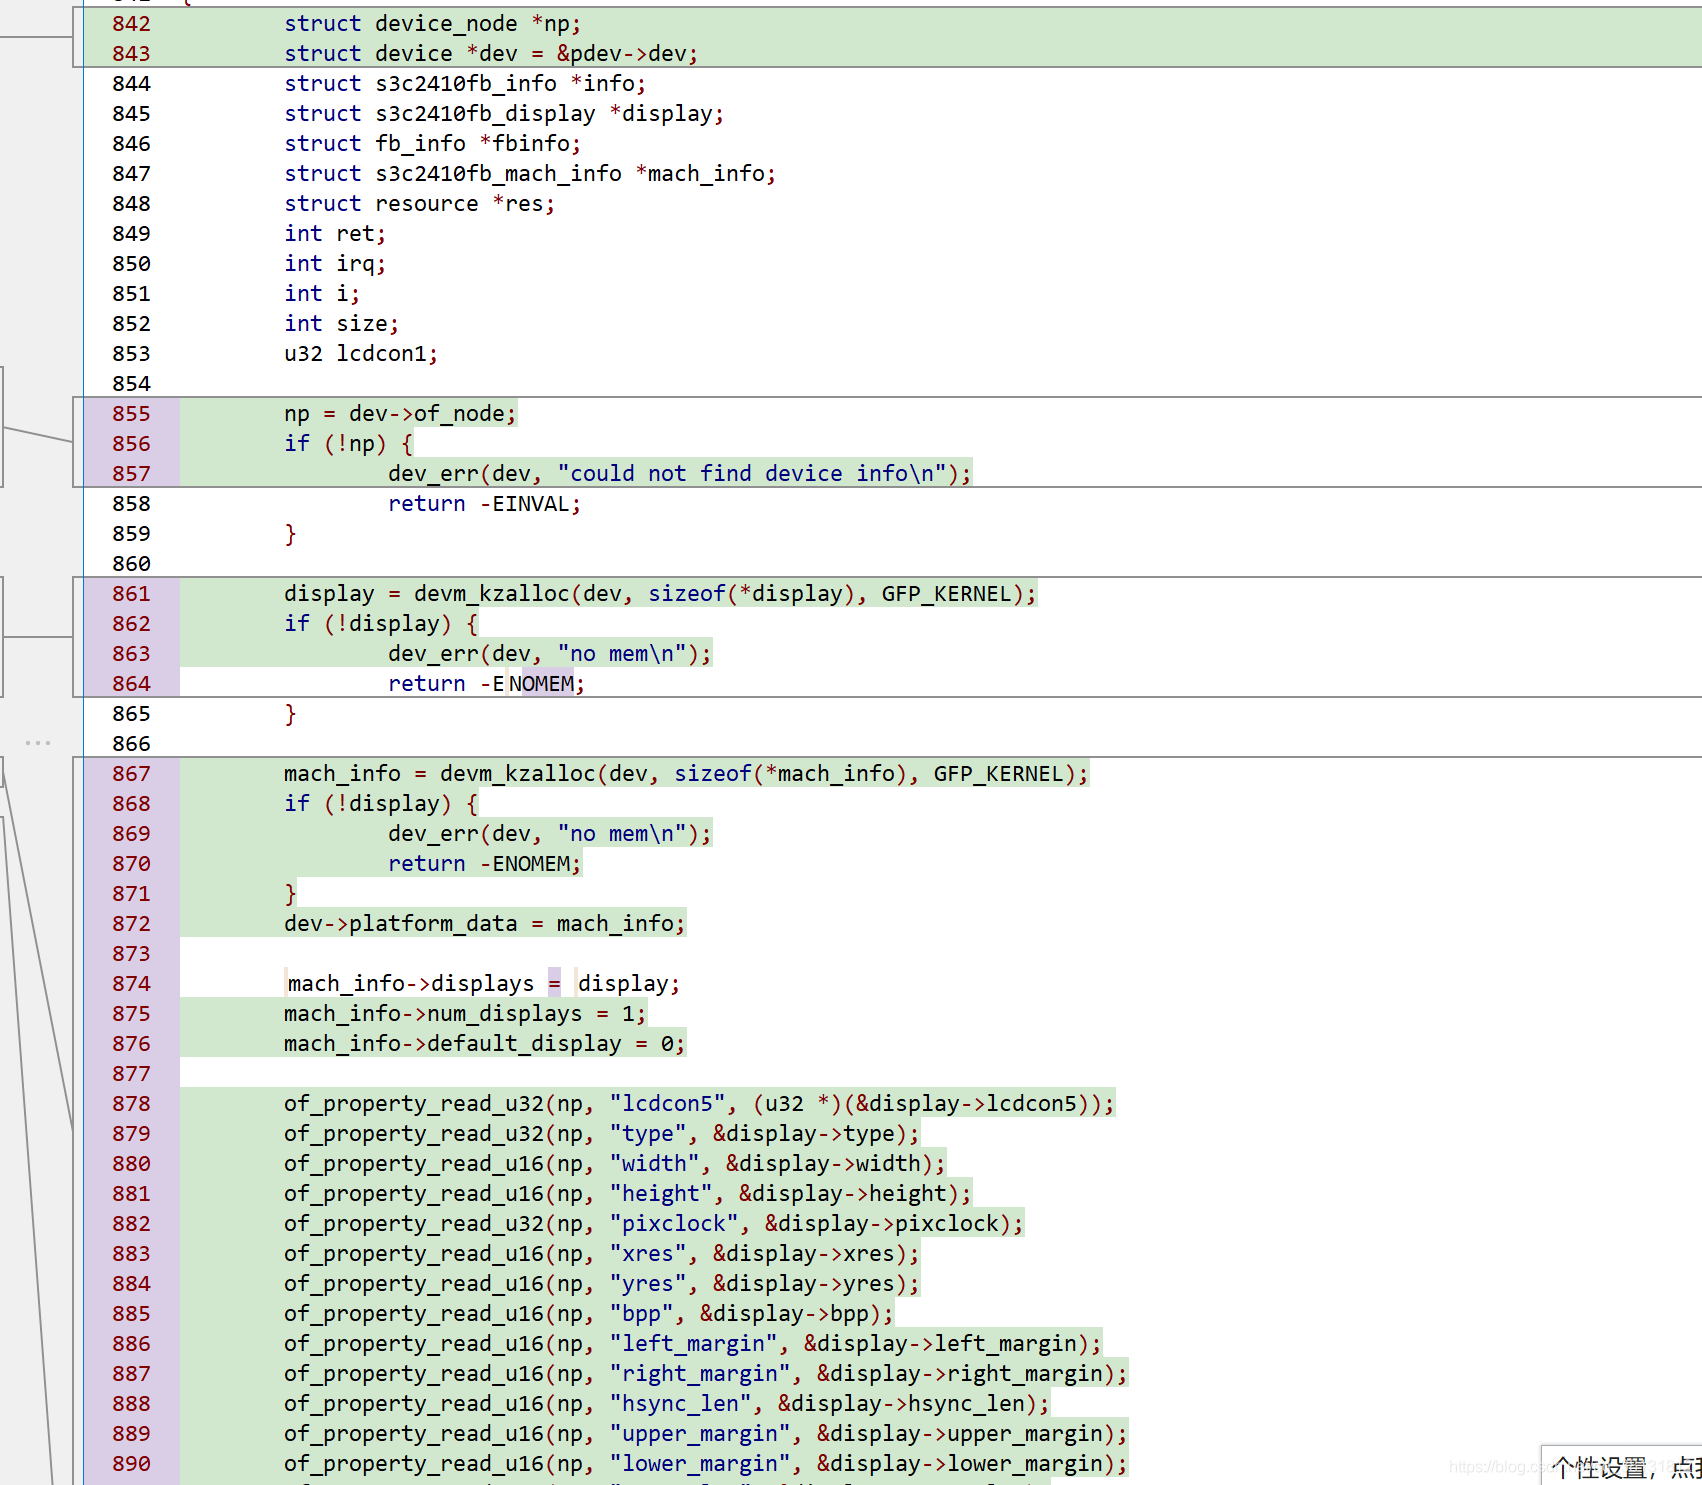Click the "lcdcon5" property read line
This screenshot has height=1485, width=1702.
point(699,1103)
